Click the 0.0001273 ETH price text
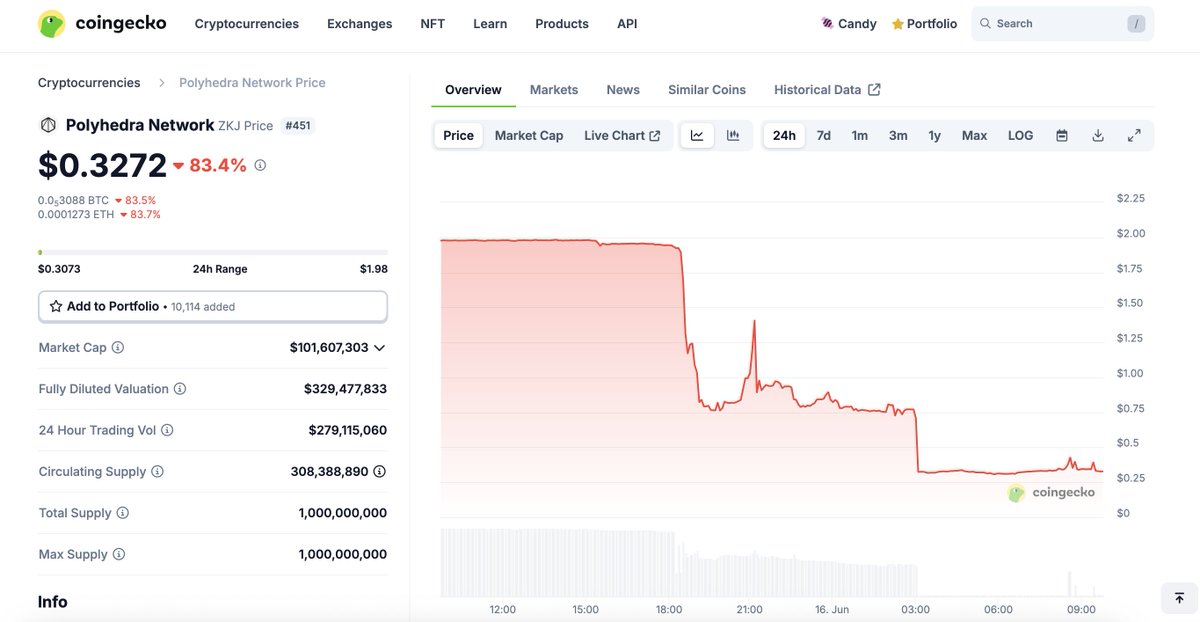The height and width of the screenshot is (622, 1200). click(76, 214)
